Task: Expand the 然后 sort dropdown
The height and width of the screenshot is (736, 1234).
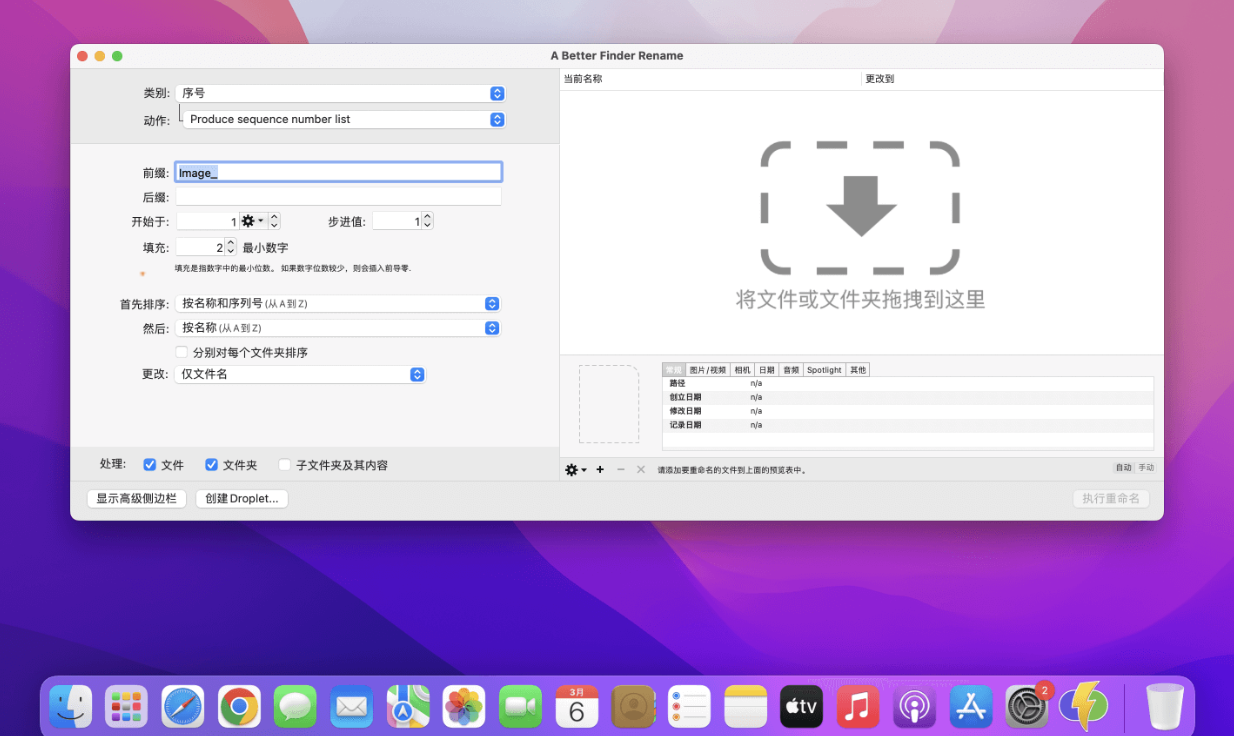Action: [338, 328]
